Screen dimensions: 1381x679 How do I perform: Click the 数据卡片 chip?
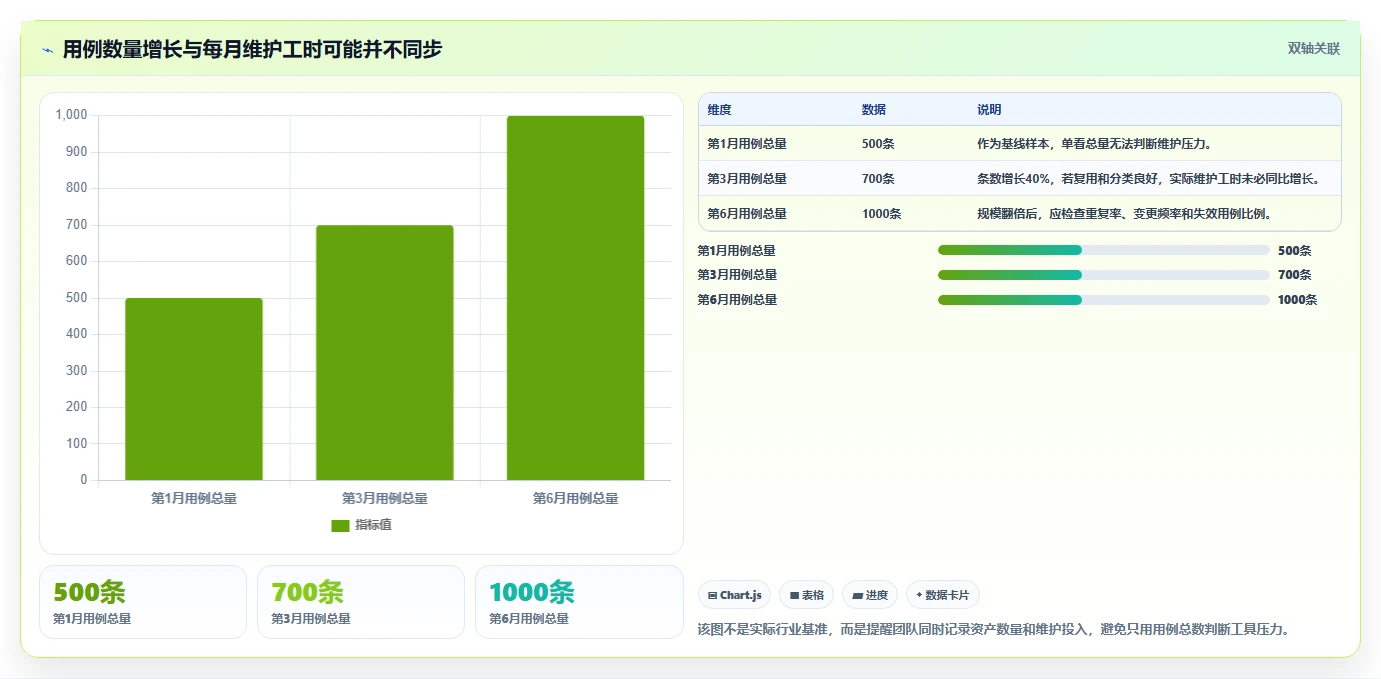(942, 595)
